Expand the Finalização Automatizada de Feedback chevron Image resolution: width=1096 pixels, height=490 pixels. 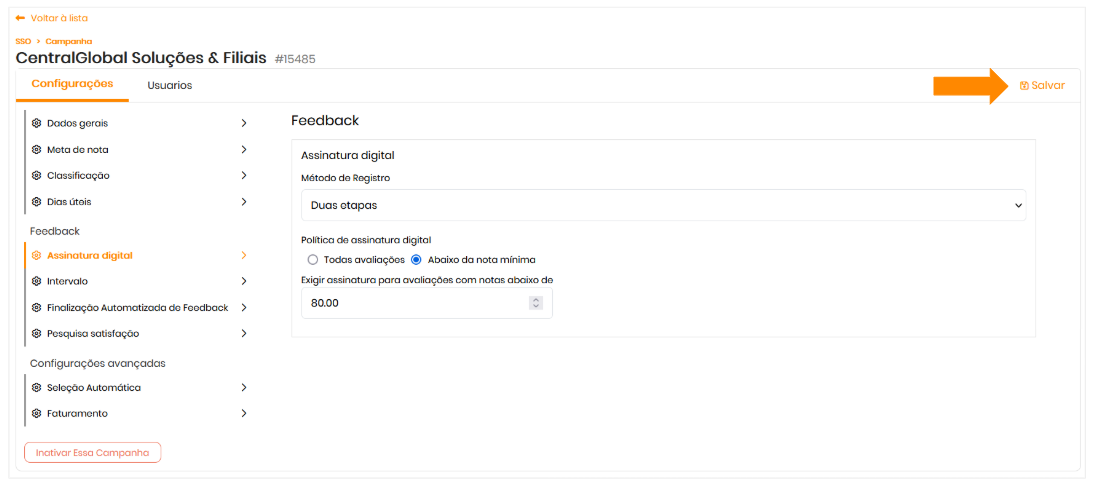pos(244,308)
